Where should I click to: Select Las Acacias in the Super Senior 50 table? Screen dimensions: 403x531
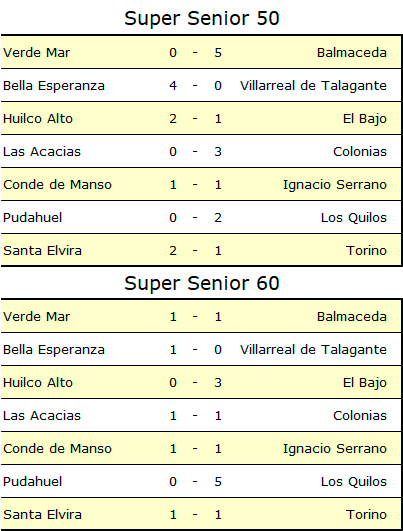tap(42, 151)
